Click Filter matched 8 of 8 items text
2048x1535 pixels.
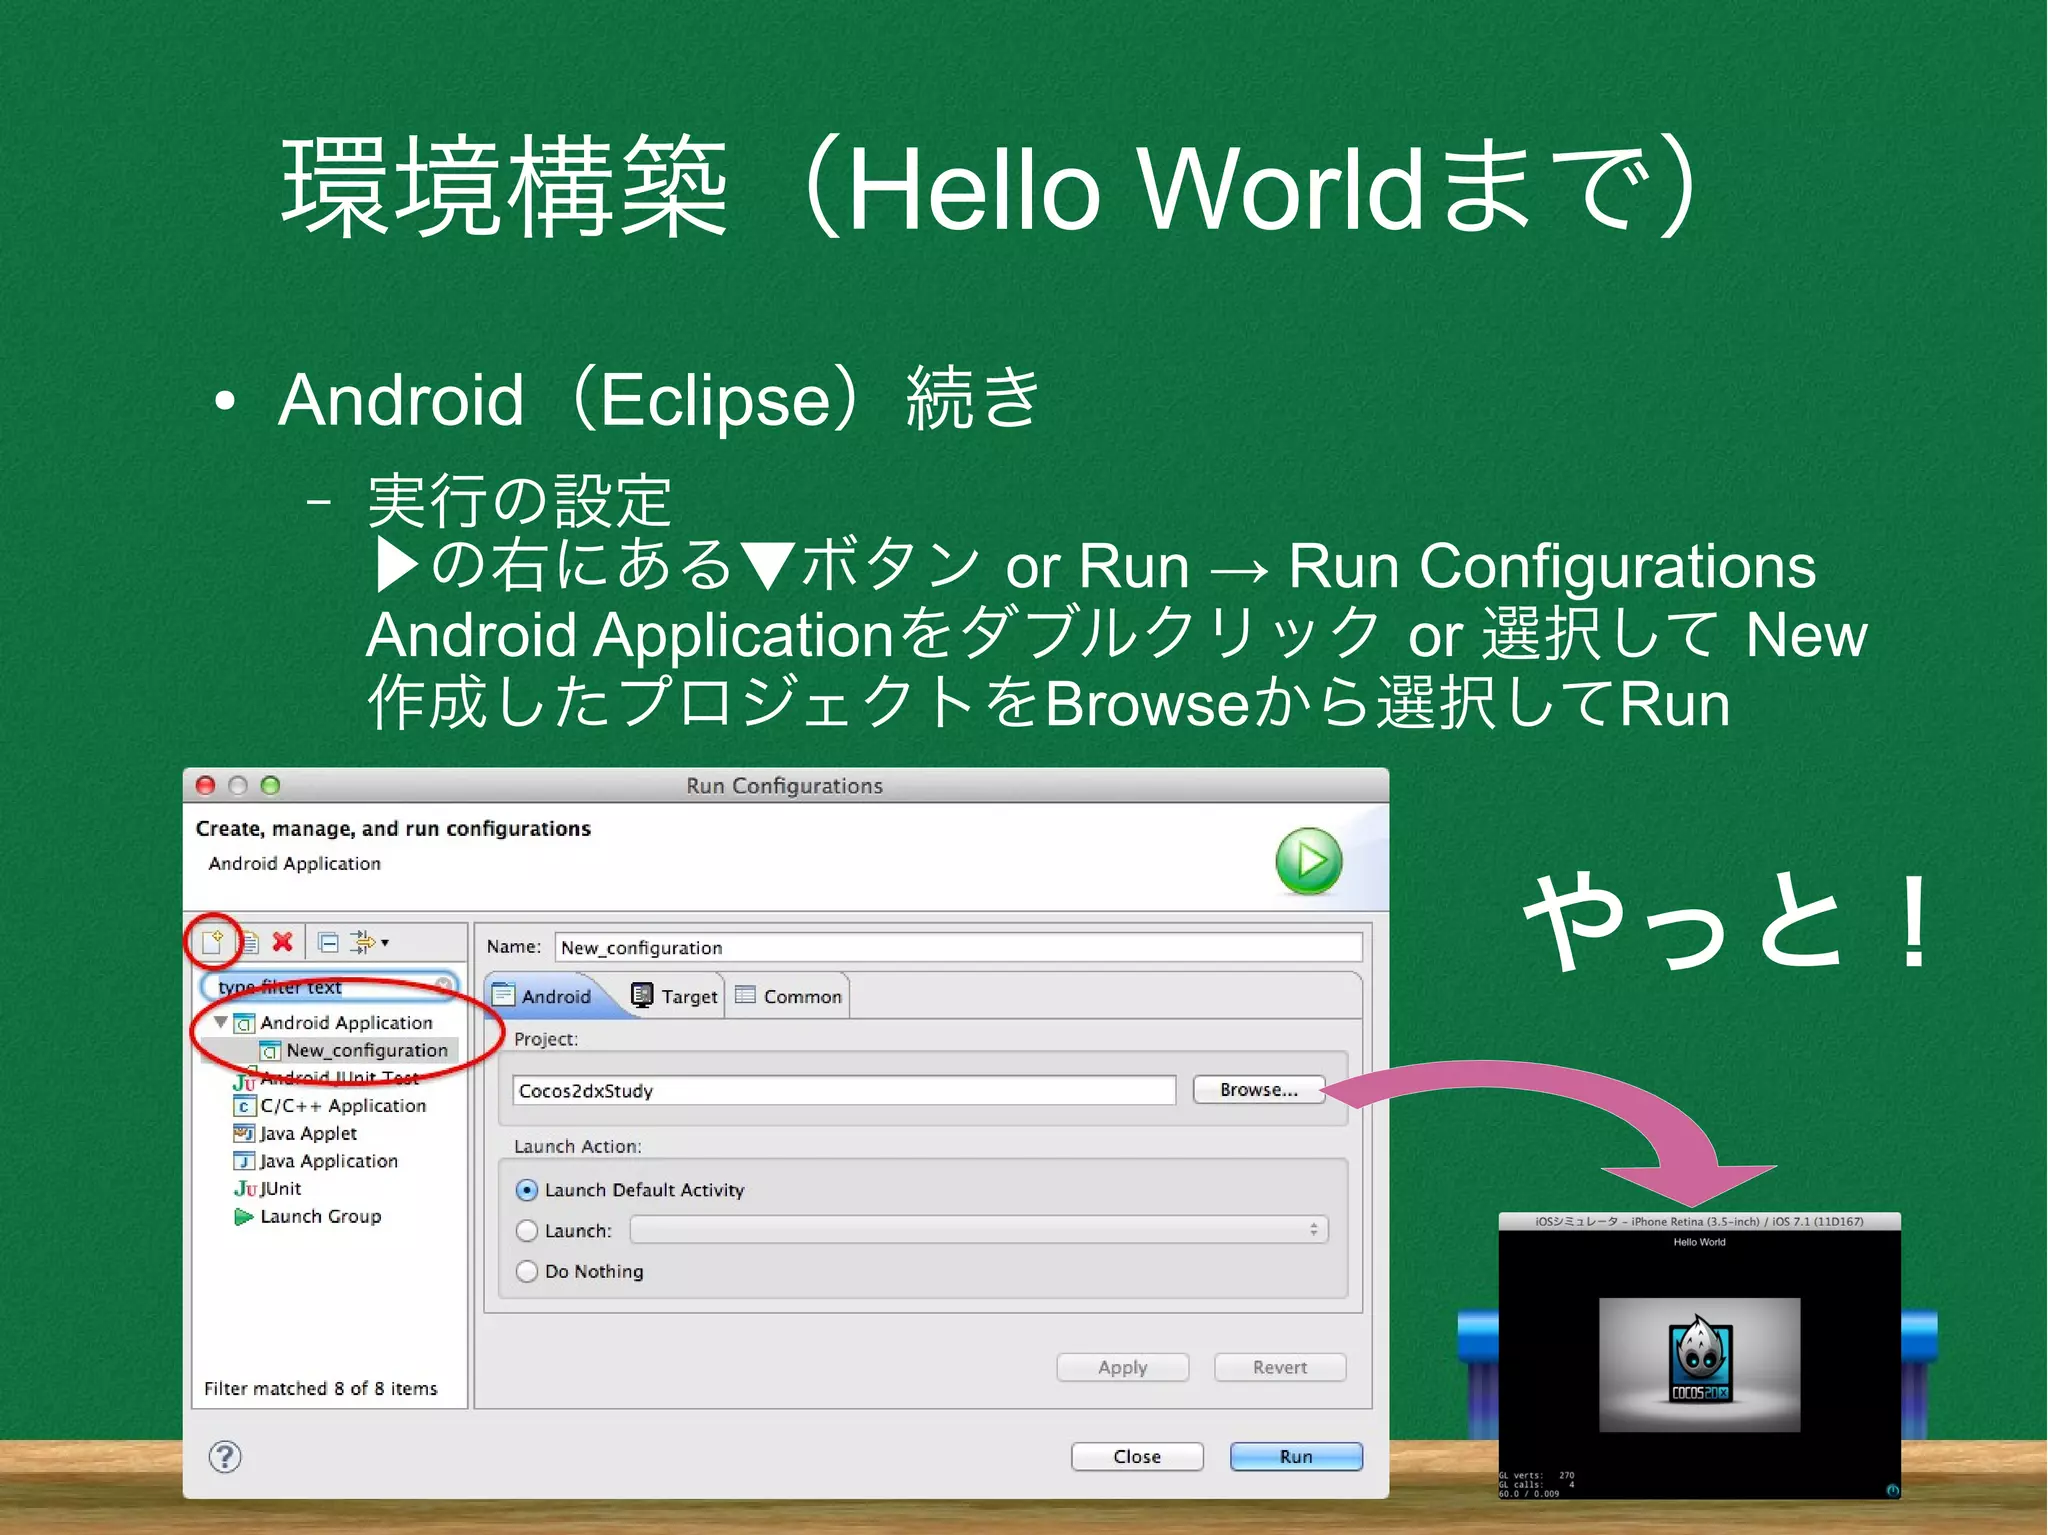pos(321,1388)
